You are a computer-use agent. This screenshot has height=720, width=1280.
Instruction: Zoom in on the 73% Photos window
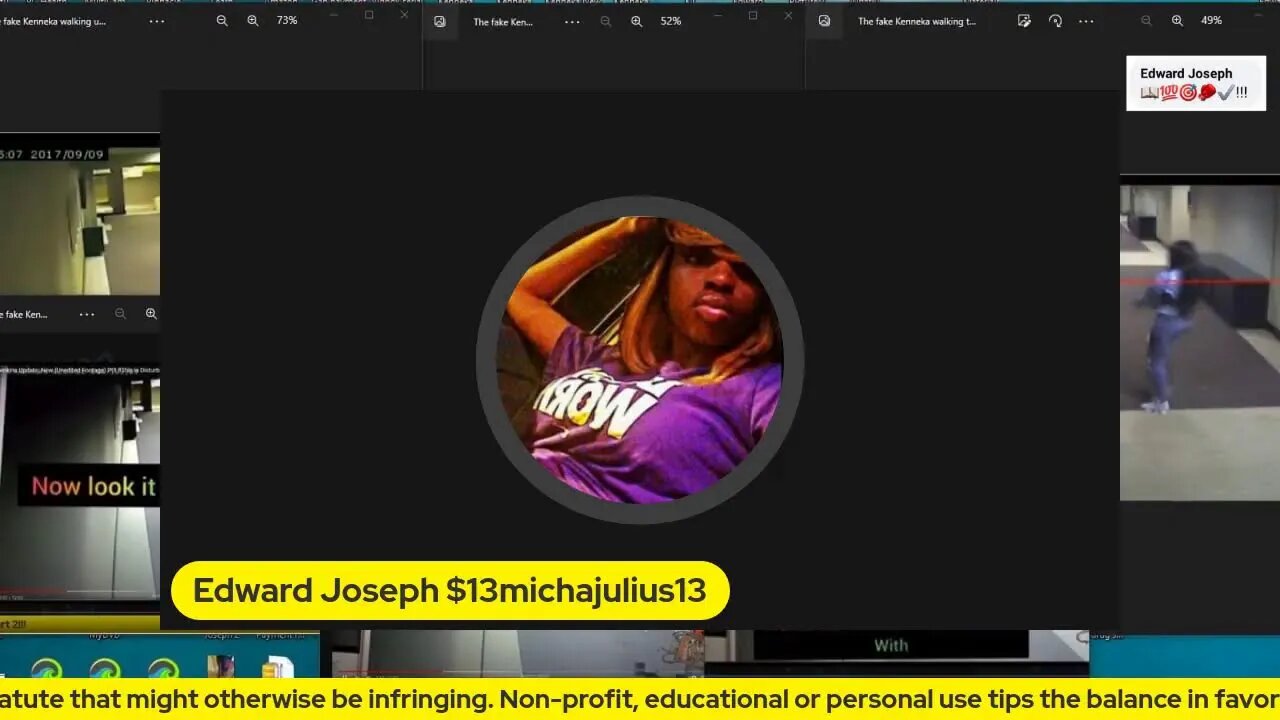(253, 21)
